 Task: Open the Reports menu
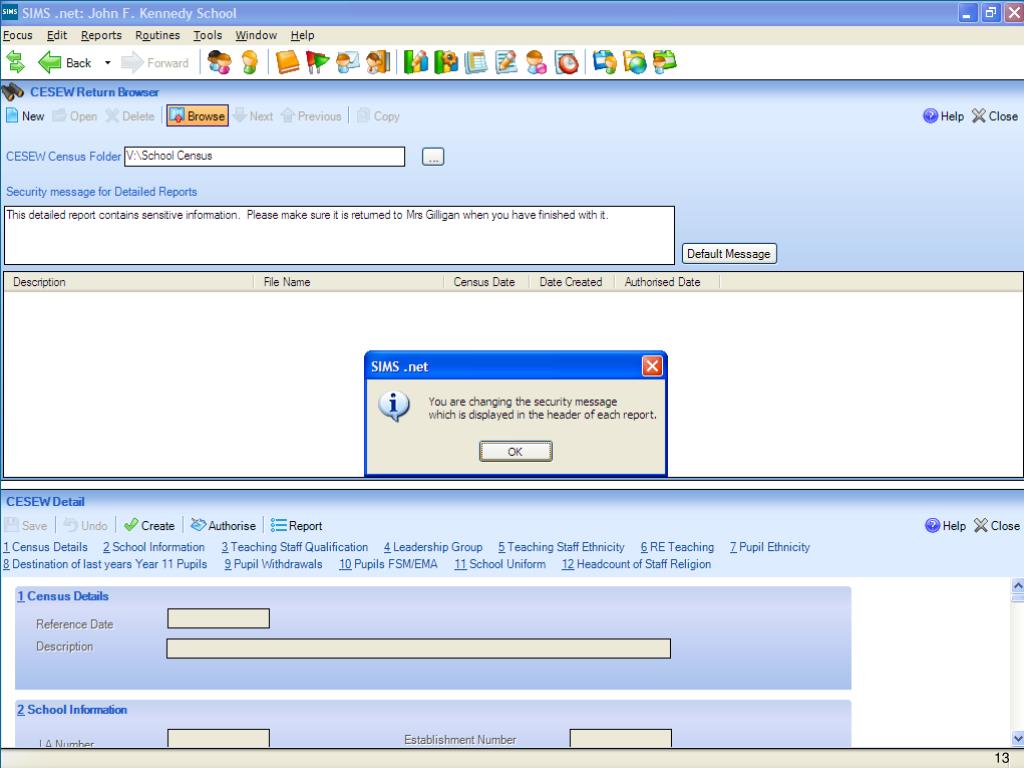101,35
